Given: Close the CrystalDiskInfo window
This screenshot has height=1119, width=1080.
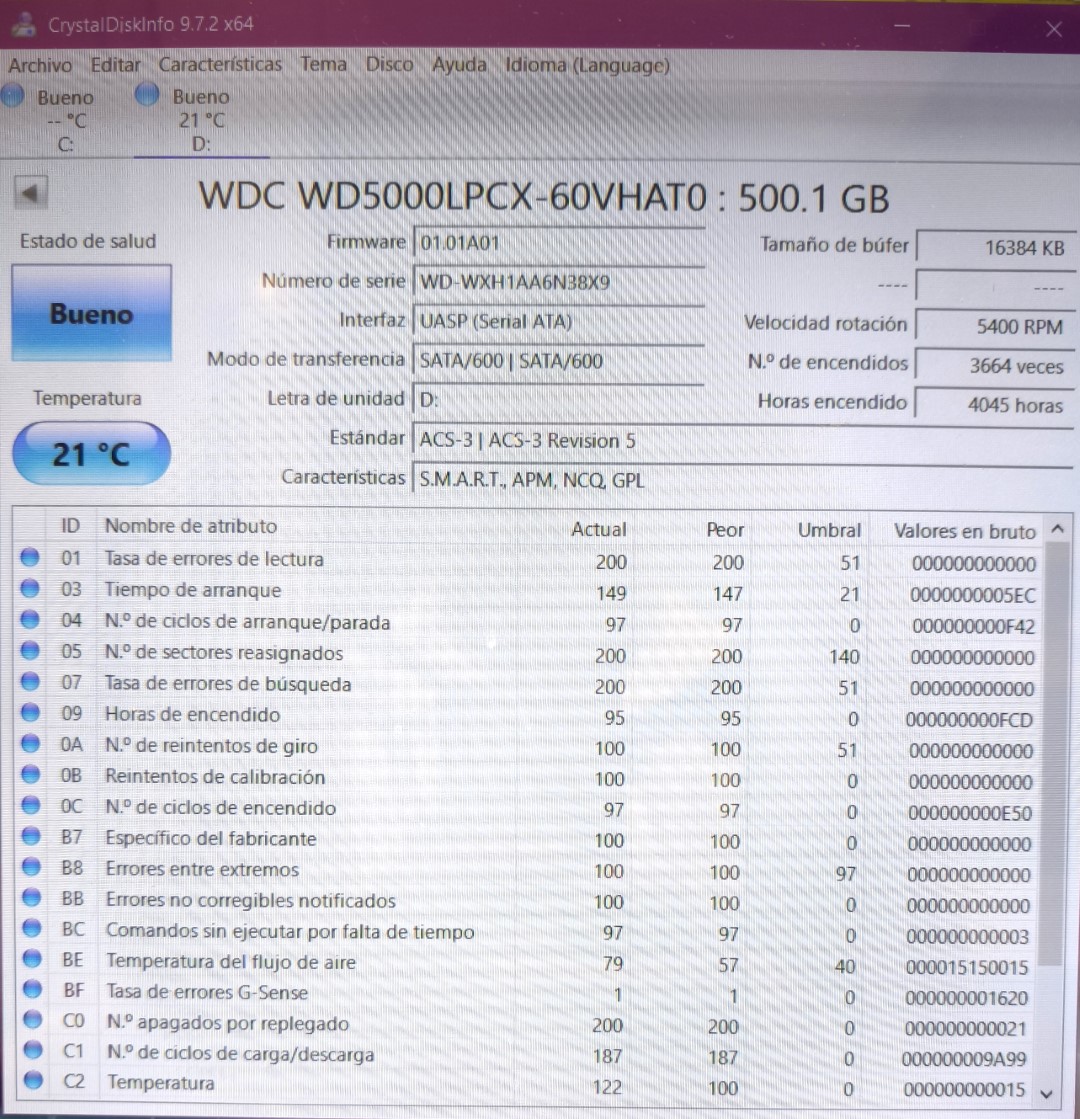Looking at the screenshot, I should tap(1054, 29).
